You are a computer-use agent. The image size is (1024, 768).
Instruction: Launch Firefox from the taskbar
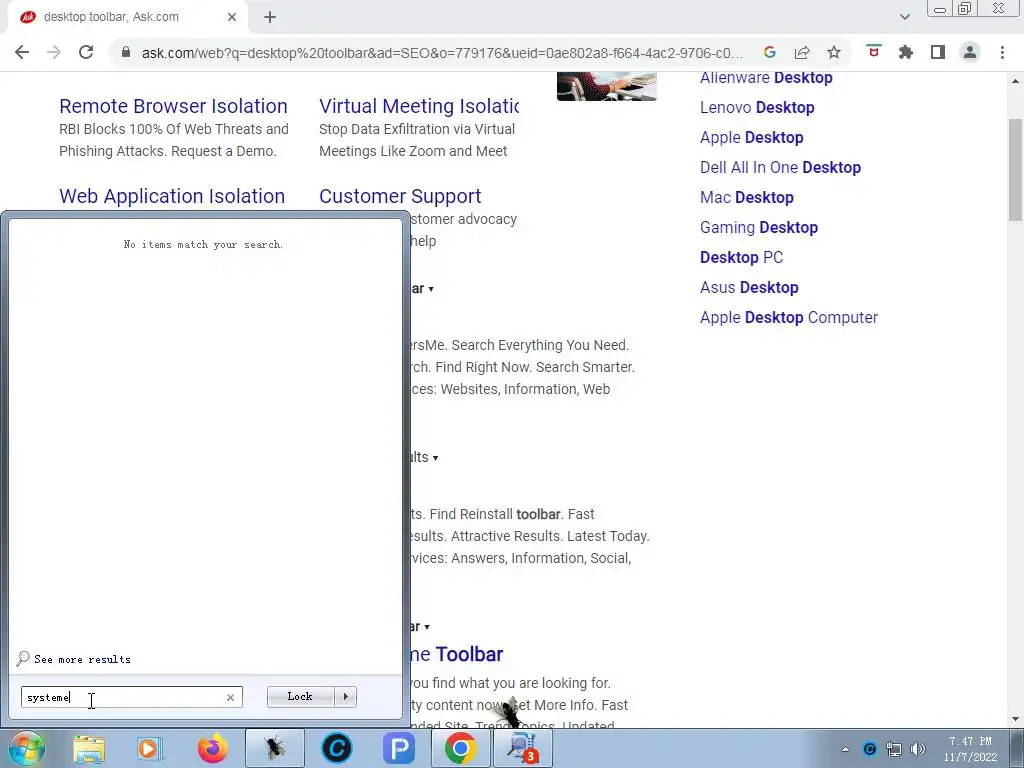[212, 748]
